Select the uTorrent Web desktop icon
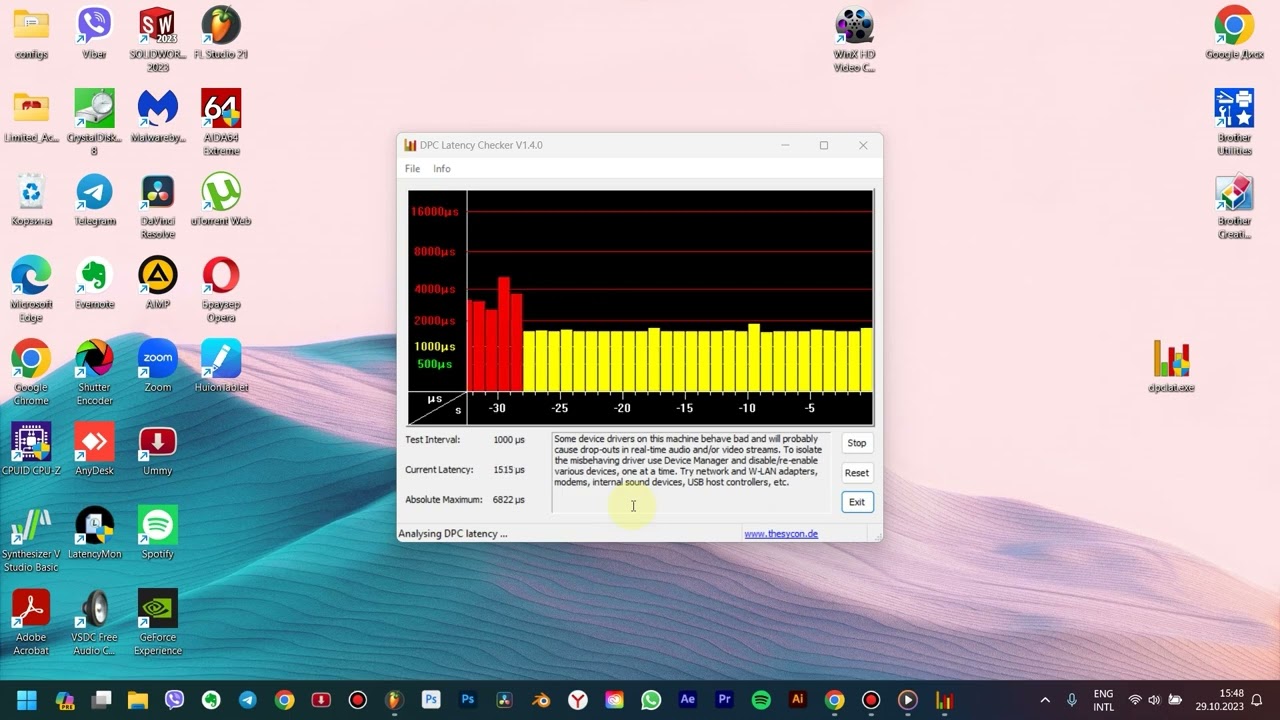The image size is (1280, 720). [x=221, y=199]
